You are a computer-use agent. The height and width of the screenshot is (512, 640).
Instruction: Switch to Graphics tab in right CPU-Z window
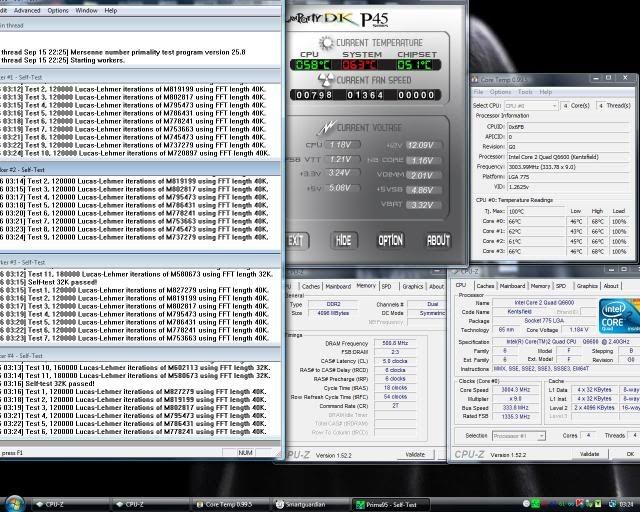point(587,286)
